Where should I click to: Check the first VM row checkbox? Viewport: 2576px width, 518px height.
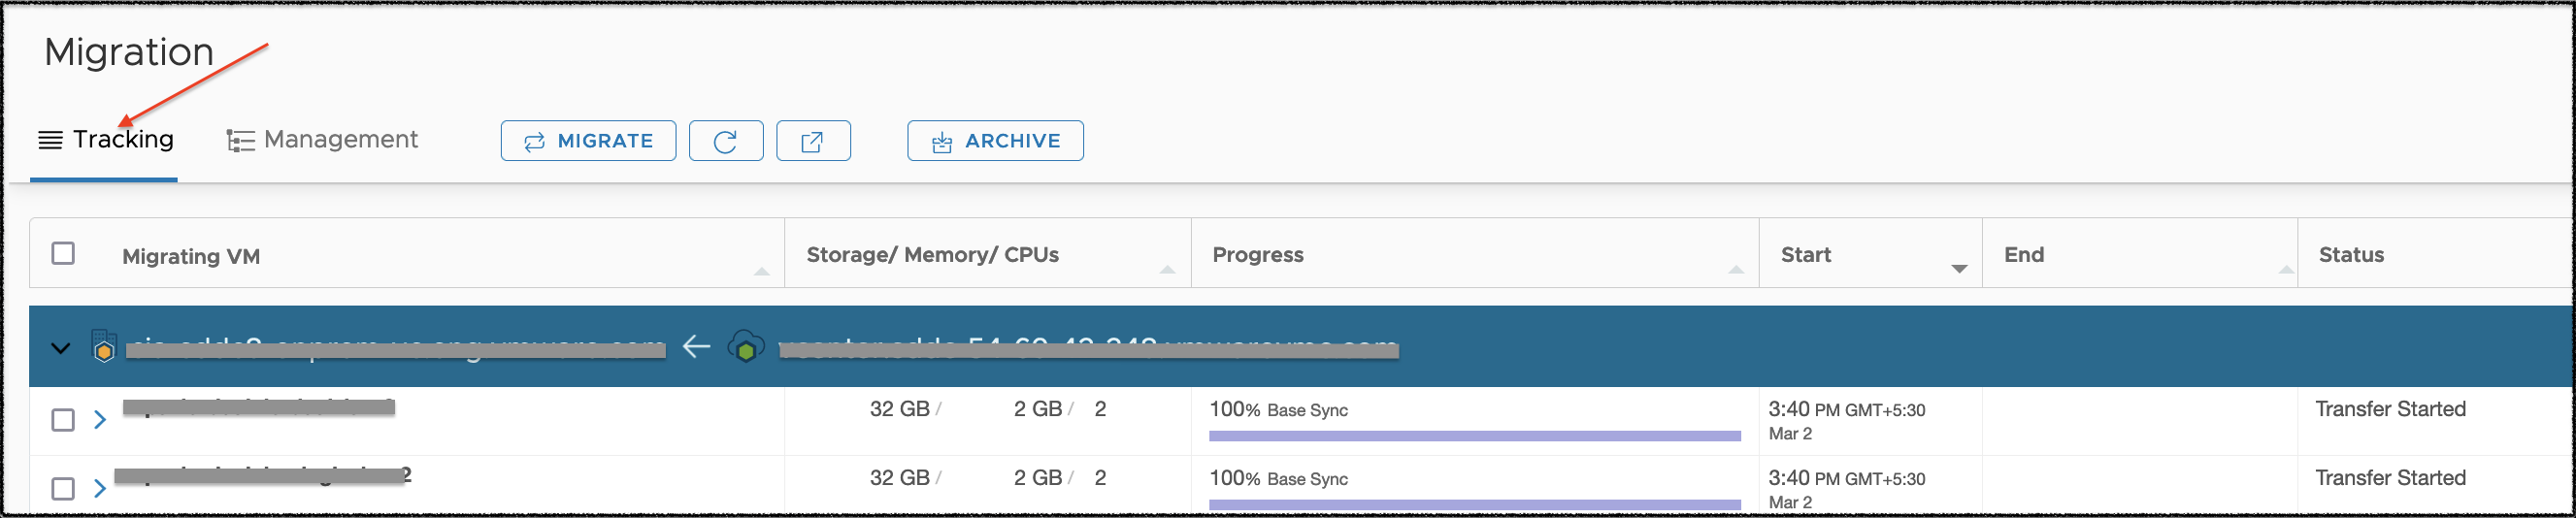63,420
